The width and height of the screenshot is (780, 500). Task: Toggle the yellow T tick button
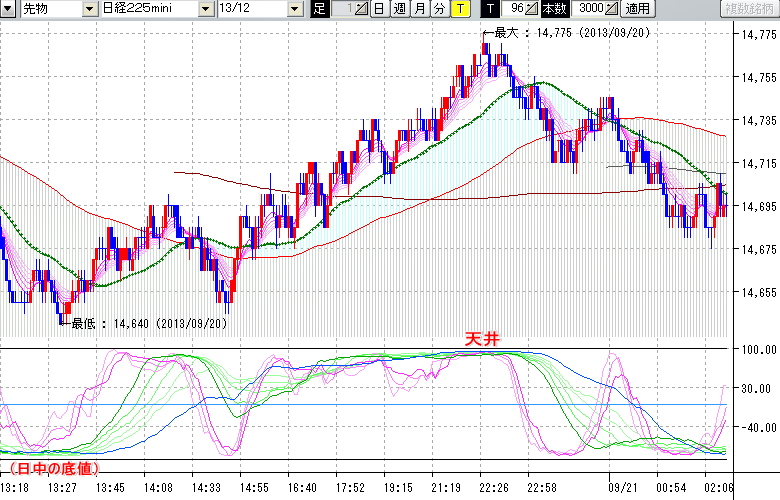(x=459, y=9)
